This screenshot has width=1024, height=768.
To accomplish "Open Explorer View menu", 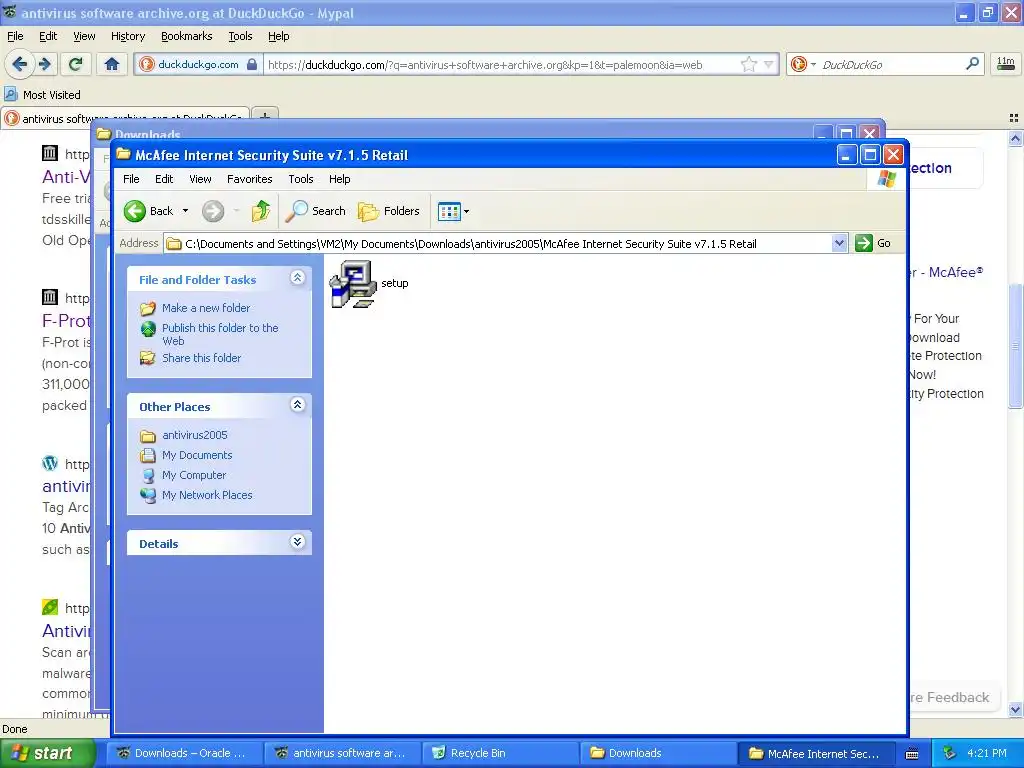I will pyautogui.click(x=200, y=179).
